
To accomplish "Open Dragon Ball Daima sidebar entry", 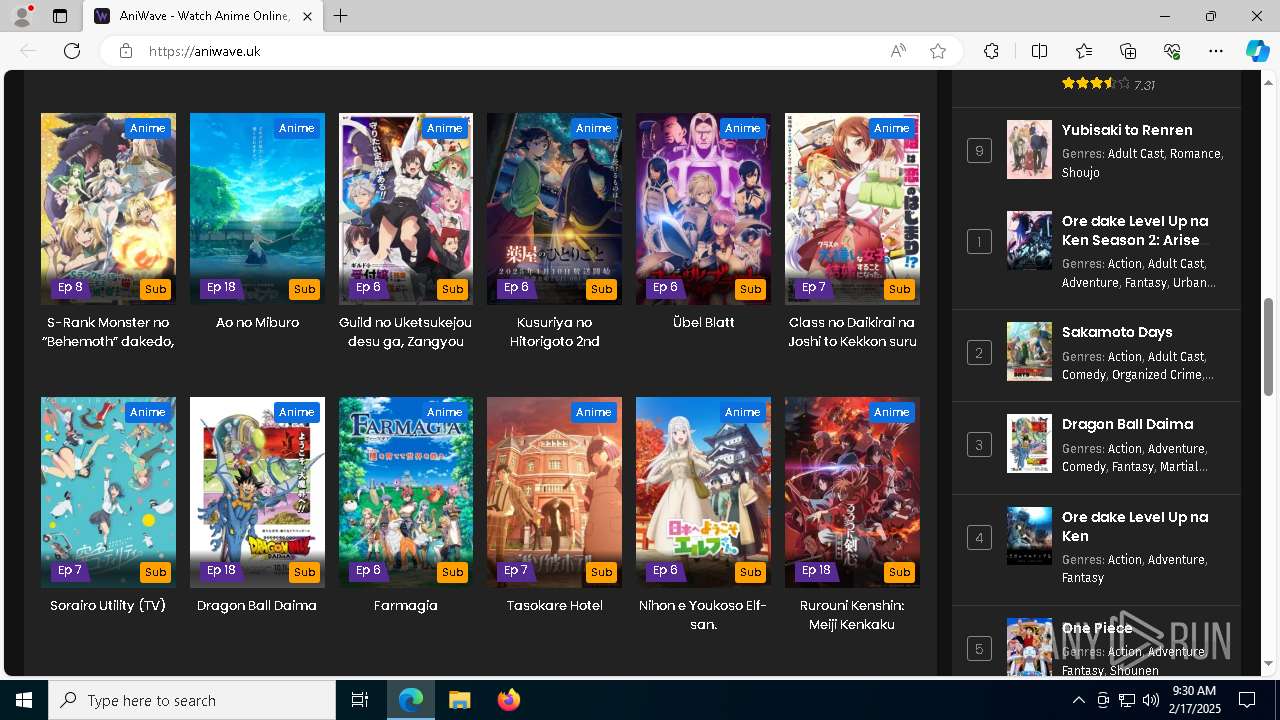I will tap(1127, 424).
